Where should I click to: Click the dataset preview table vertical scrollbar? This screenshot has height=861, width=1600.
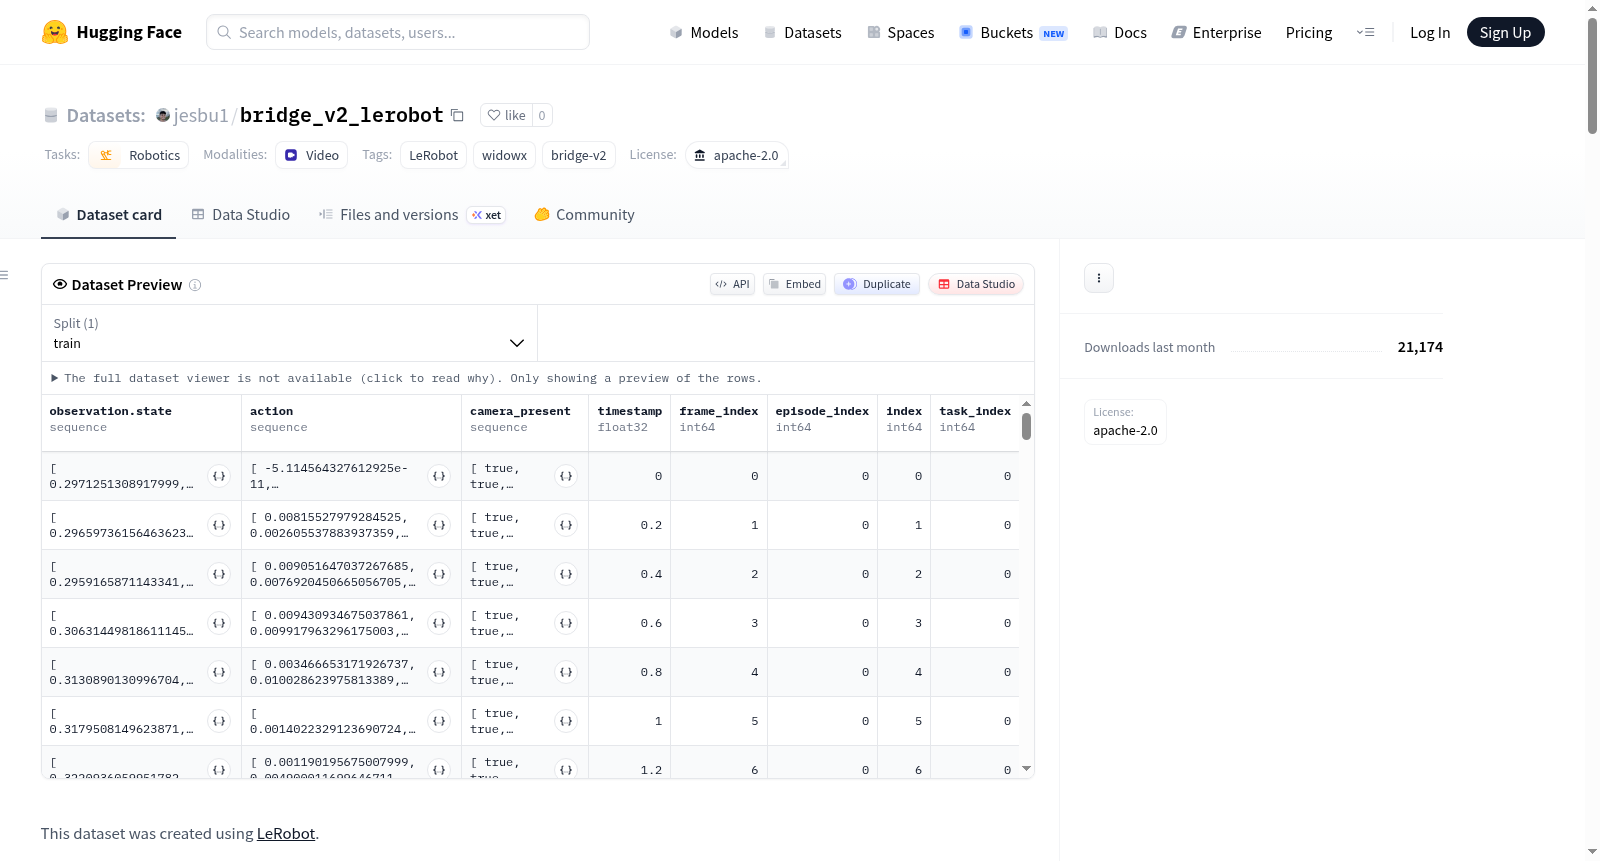(1026, 427)
